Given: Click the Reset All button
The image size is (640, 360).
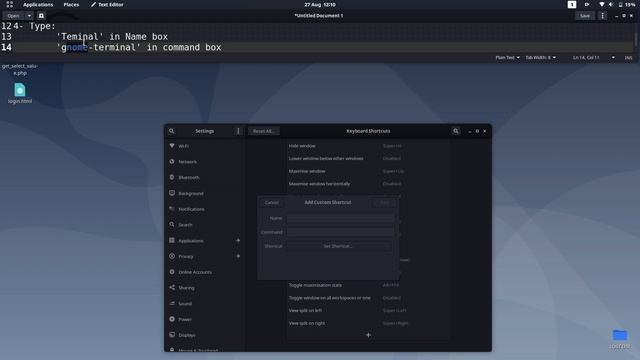Looking at the screenshot, I should [x=264, y=131].
